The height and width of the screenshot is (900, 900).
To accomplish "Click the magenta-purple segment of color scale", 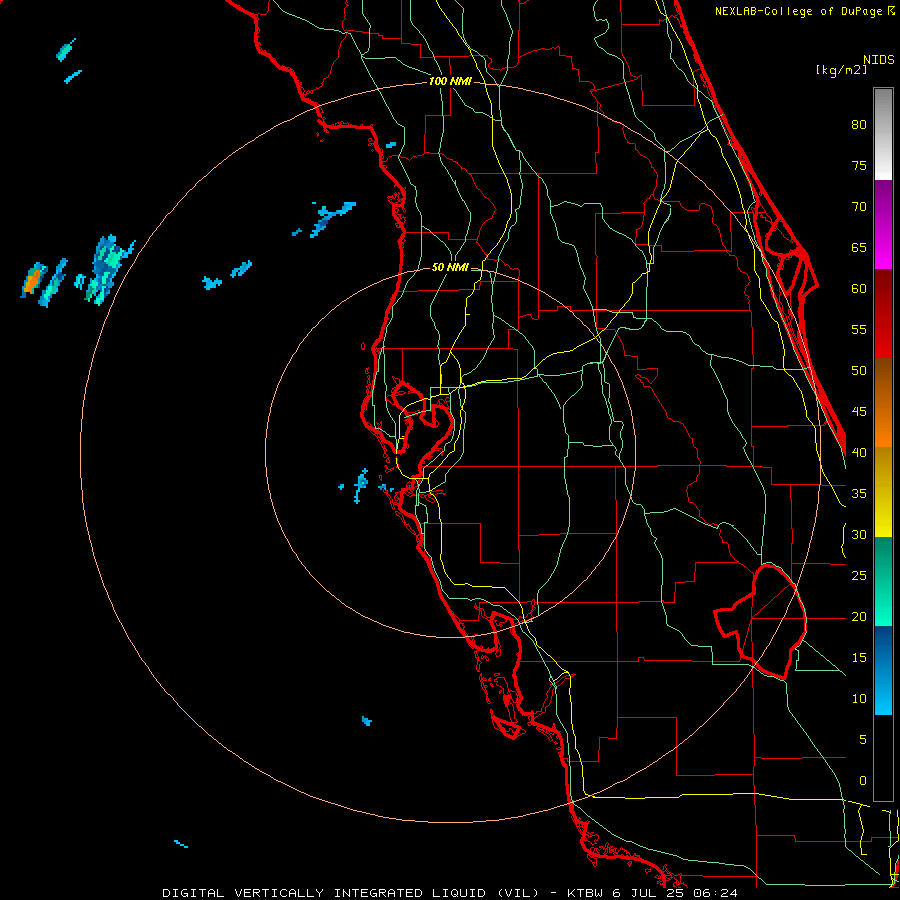I will (x=883, y=224).
